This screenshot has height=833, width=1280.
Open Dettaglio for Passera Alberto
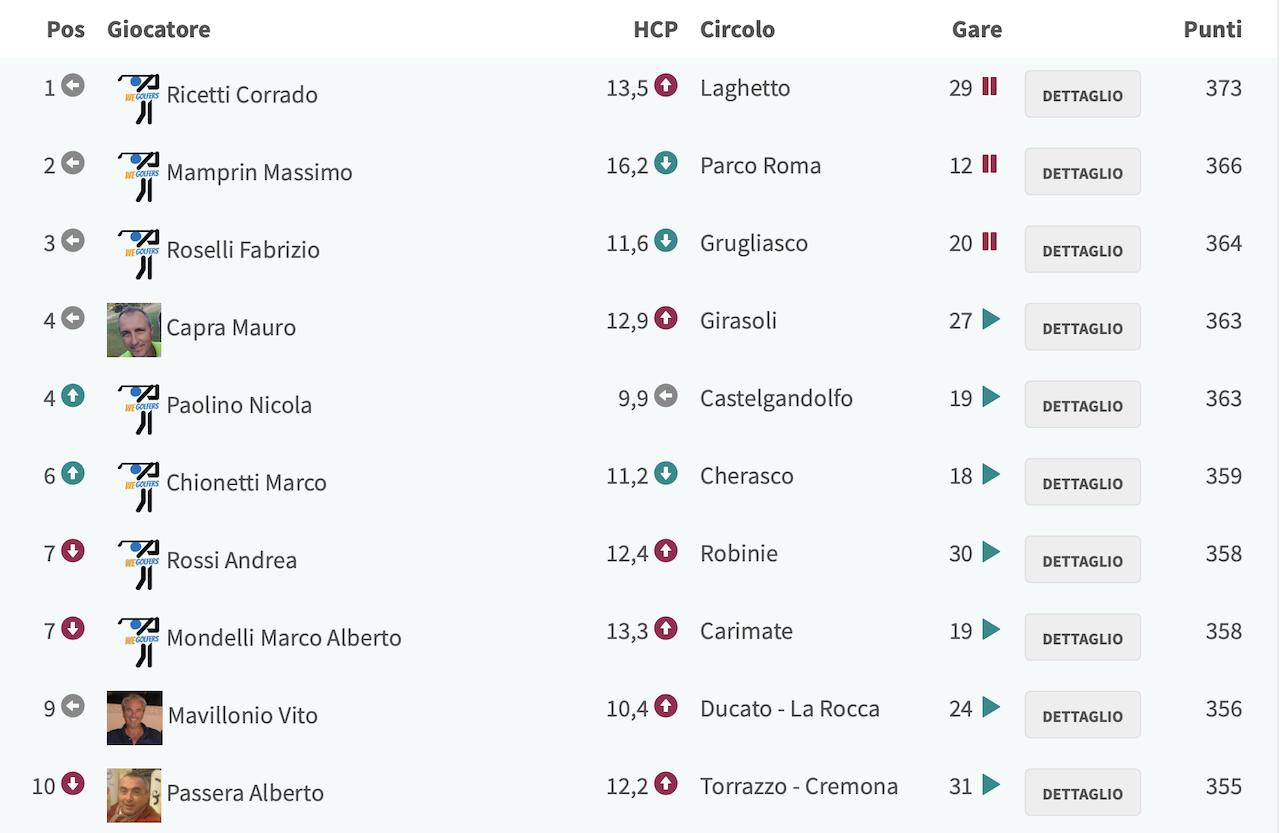pos(1083,792)
